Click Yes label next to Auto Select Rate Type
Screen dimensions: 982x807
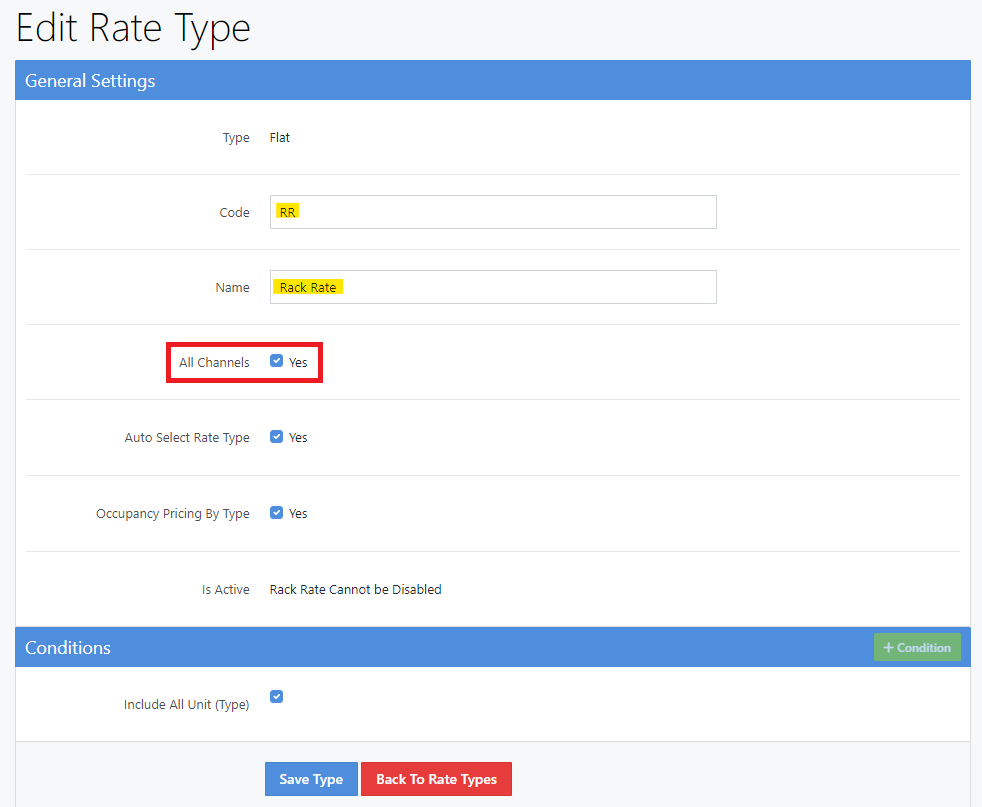[298, 438]
